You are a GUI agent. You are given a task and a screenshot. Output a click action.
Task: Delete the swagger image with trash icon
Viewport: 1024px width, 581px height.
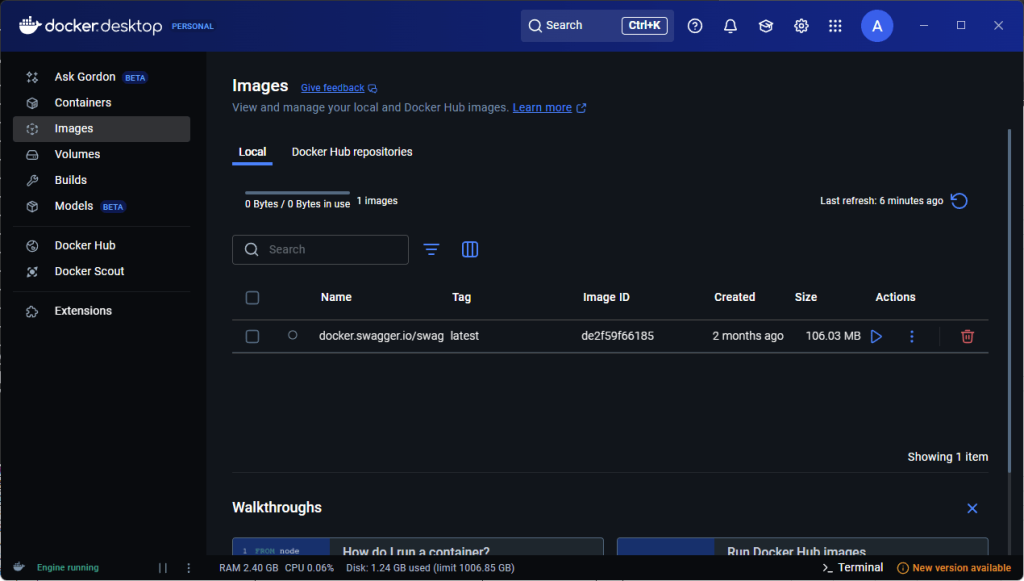[x=967, y=336]
